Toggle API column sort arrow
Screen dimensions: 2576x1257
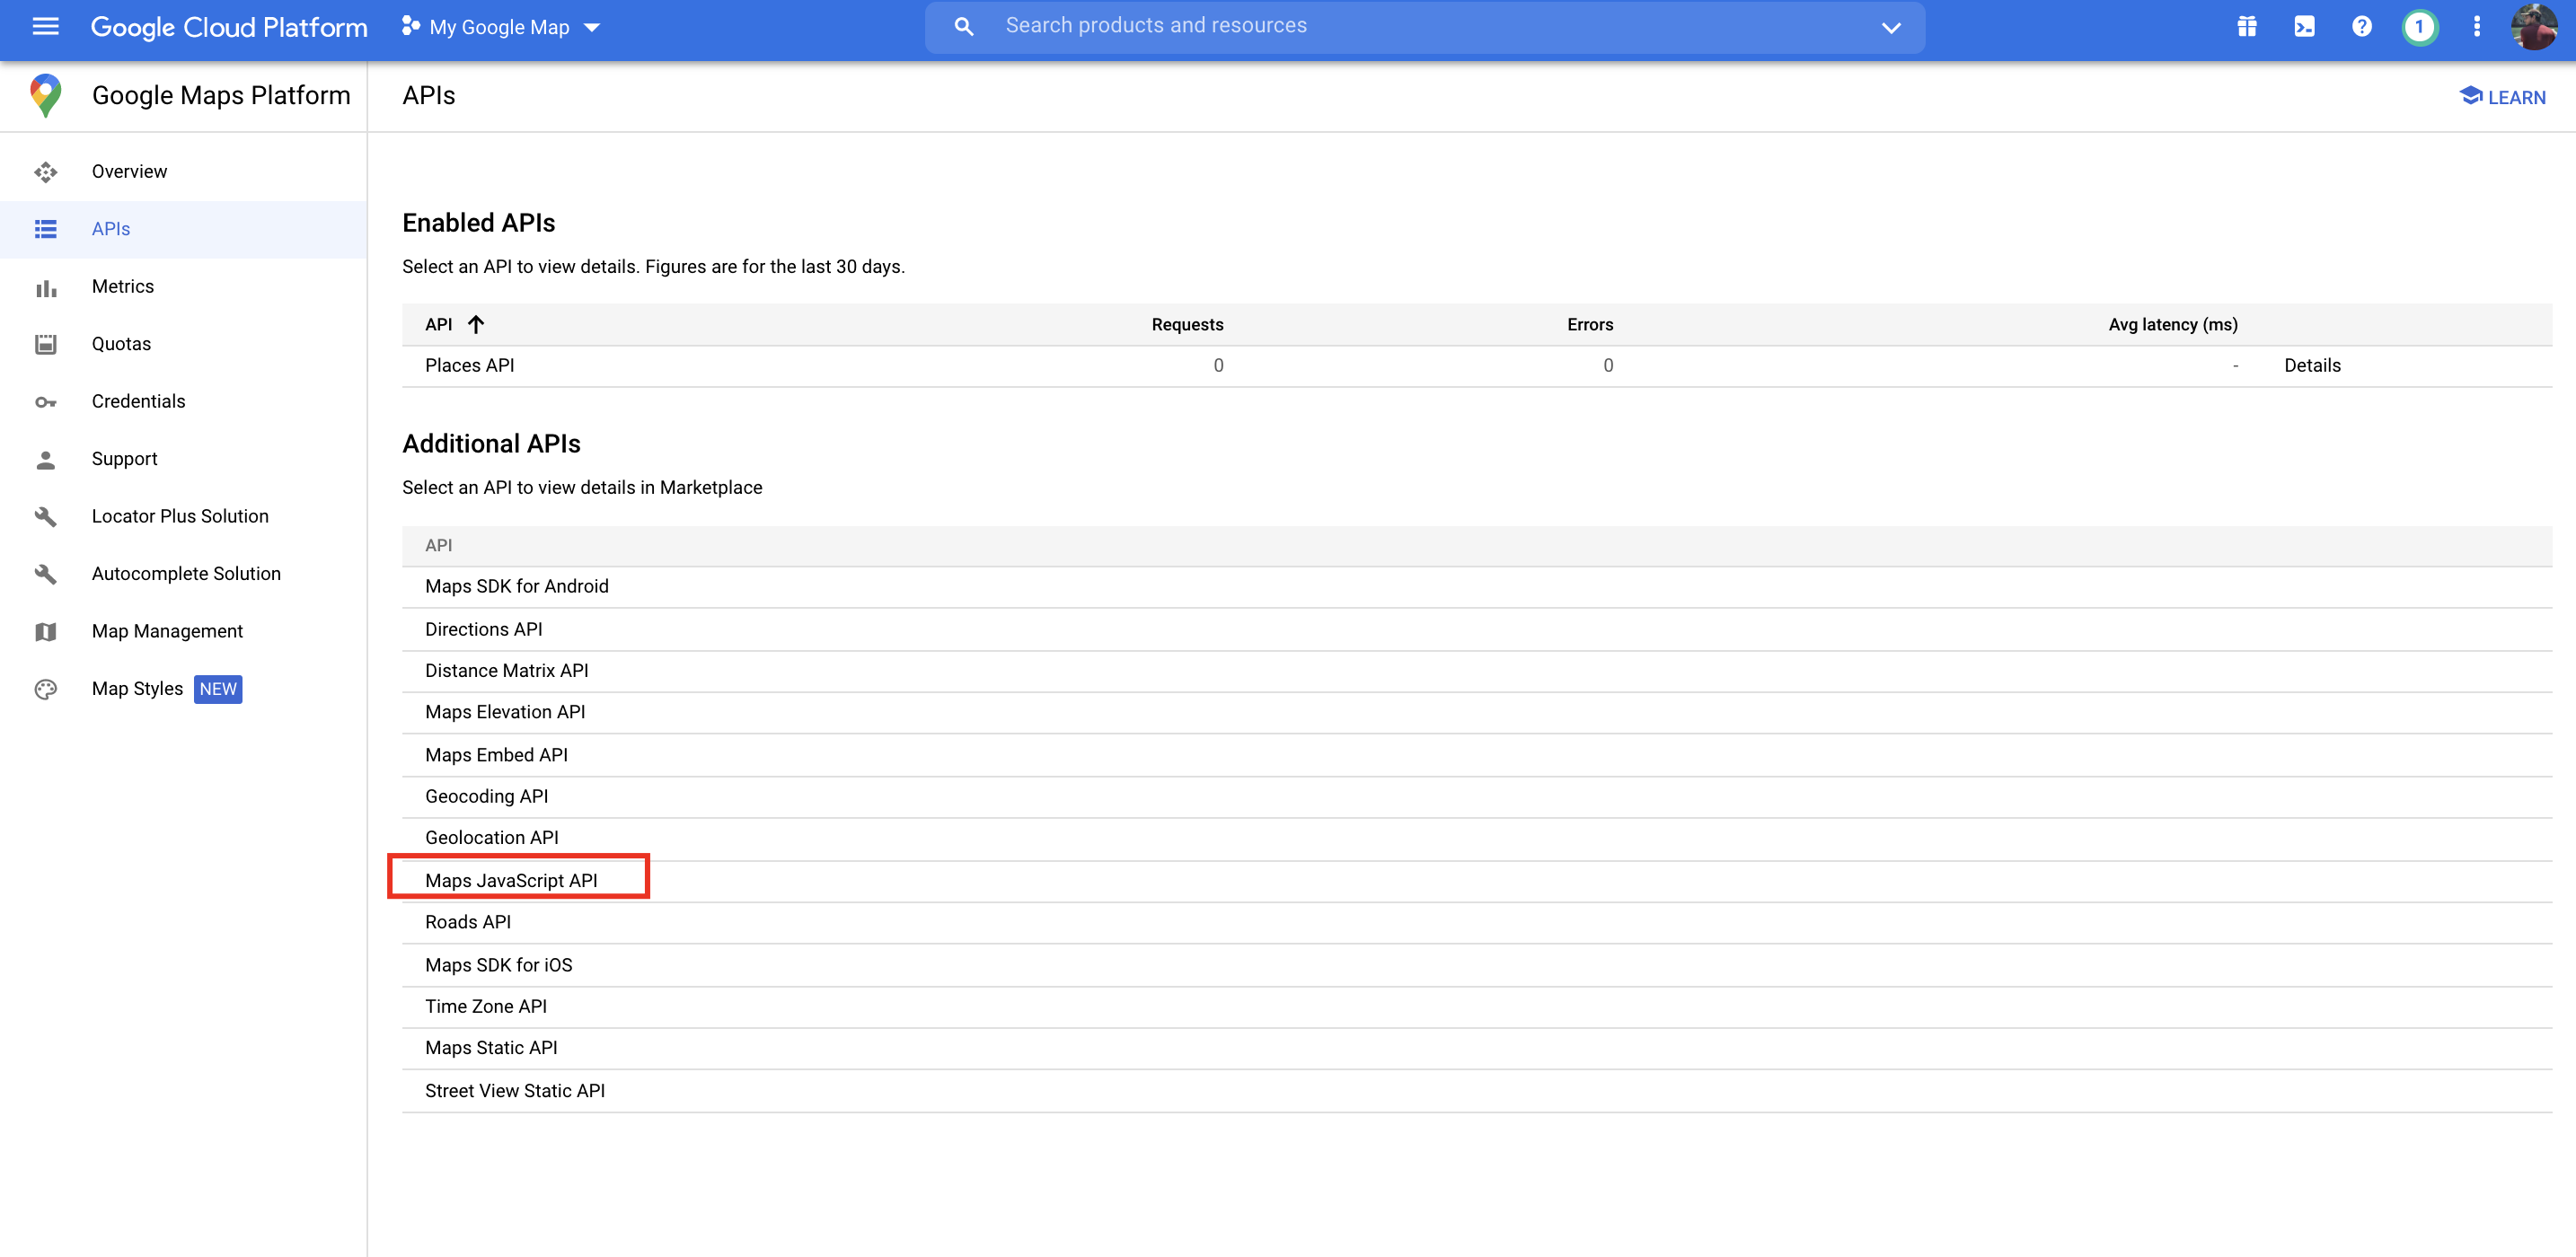(476, 324)
